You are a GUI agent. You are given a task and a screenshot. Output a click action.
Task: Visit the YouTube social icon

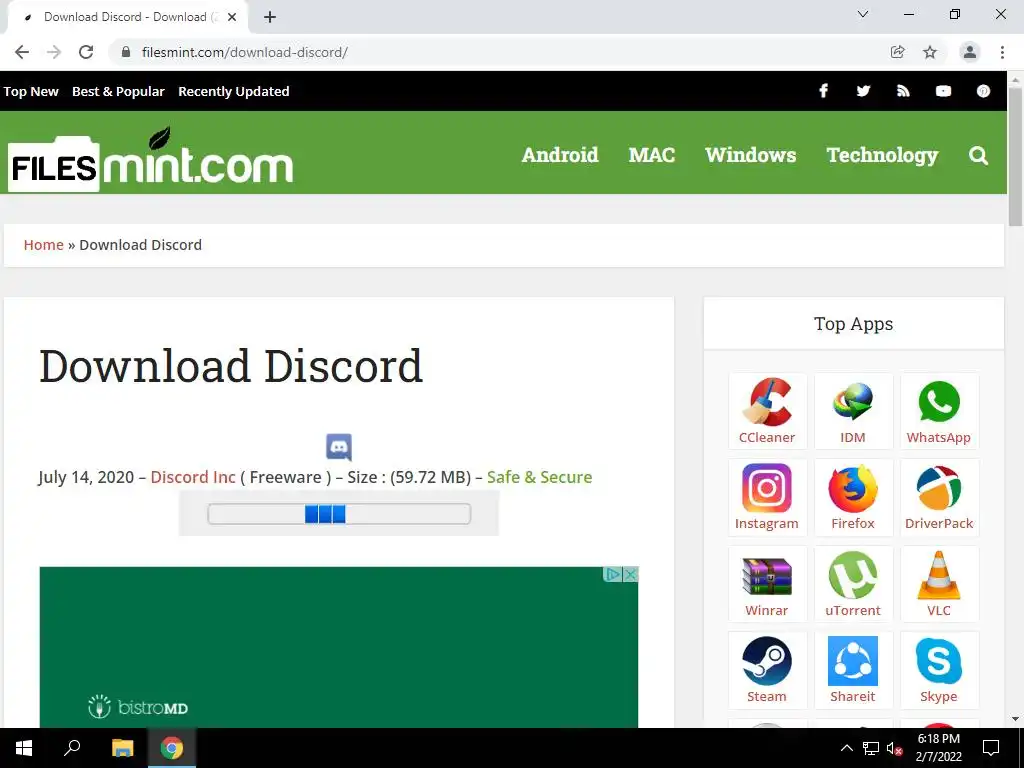(x=943, y=91)
